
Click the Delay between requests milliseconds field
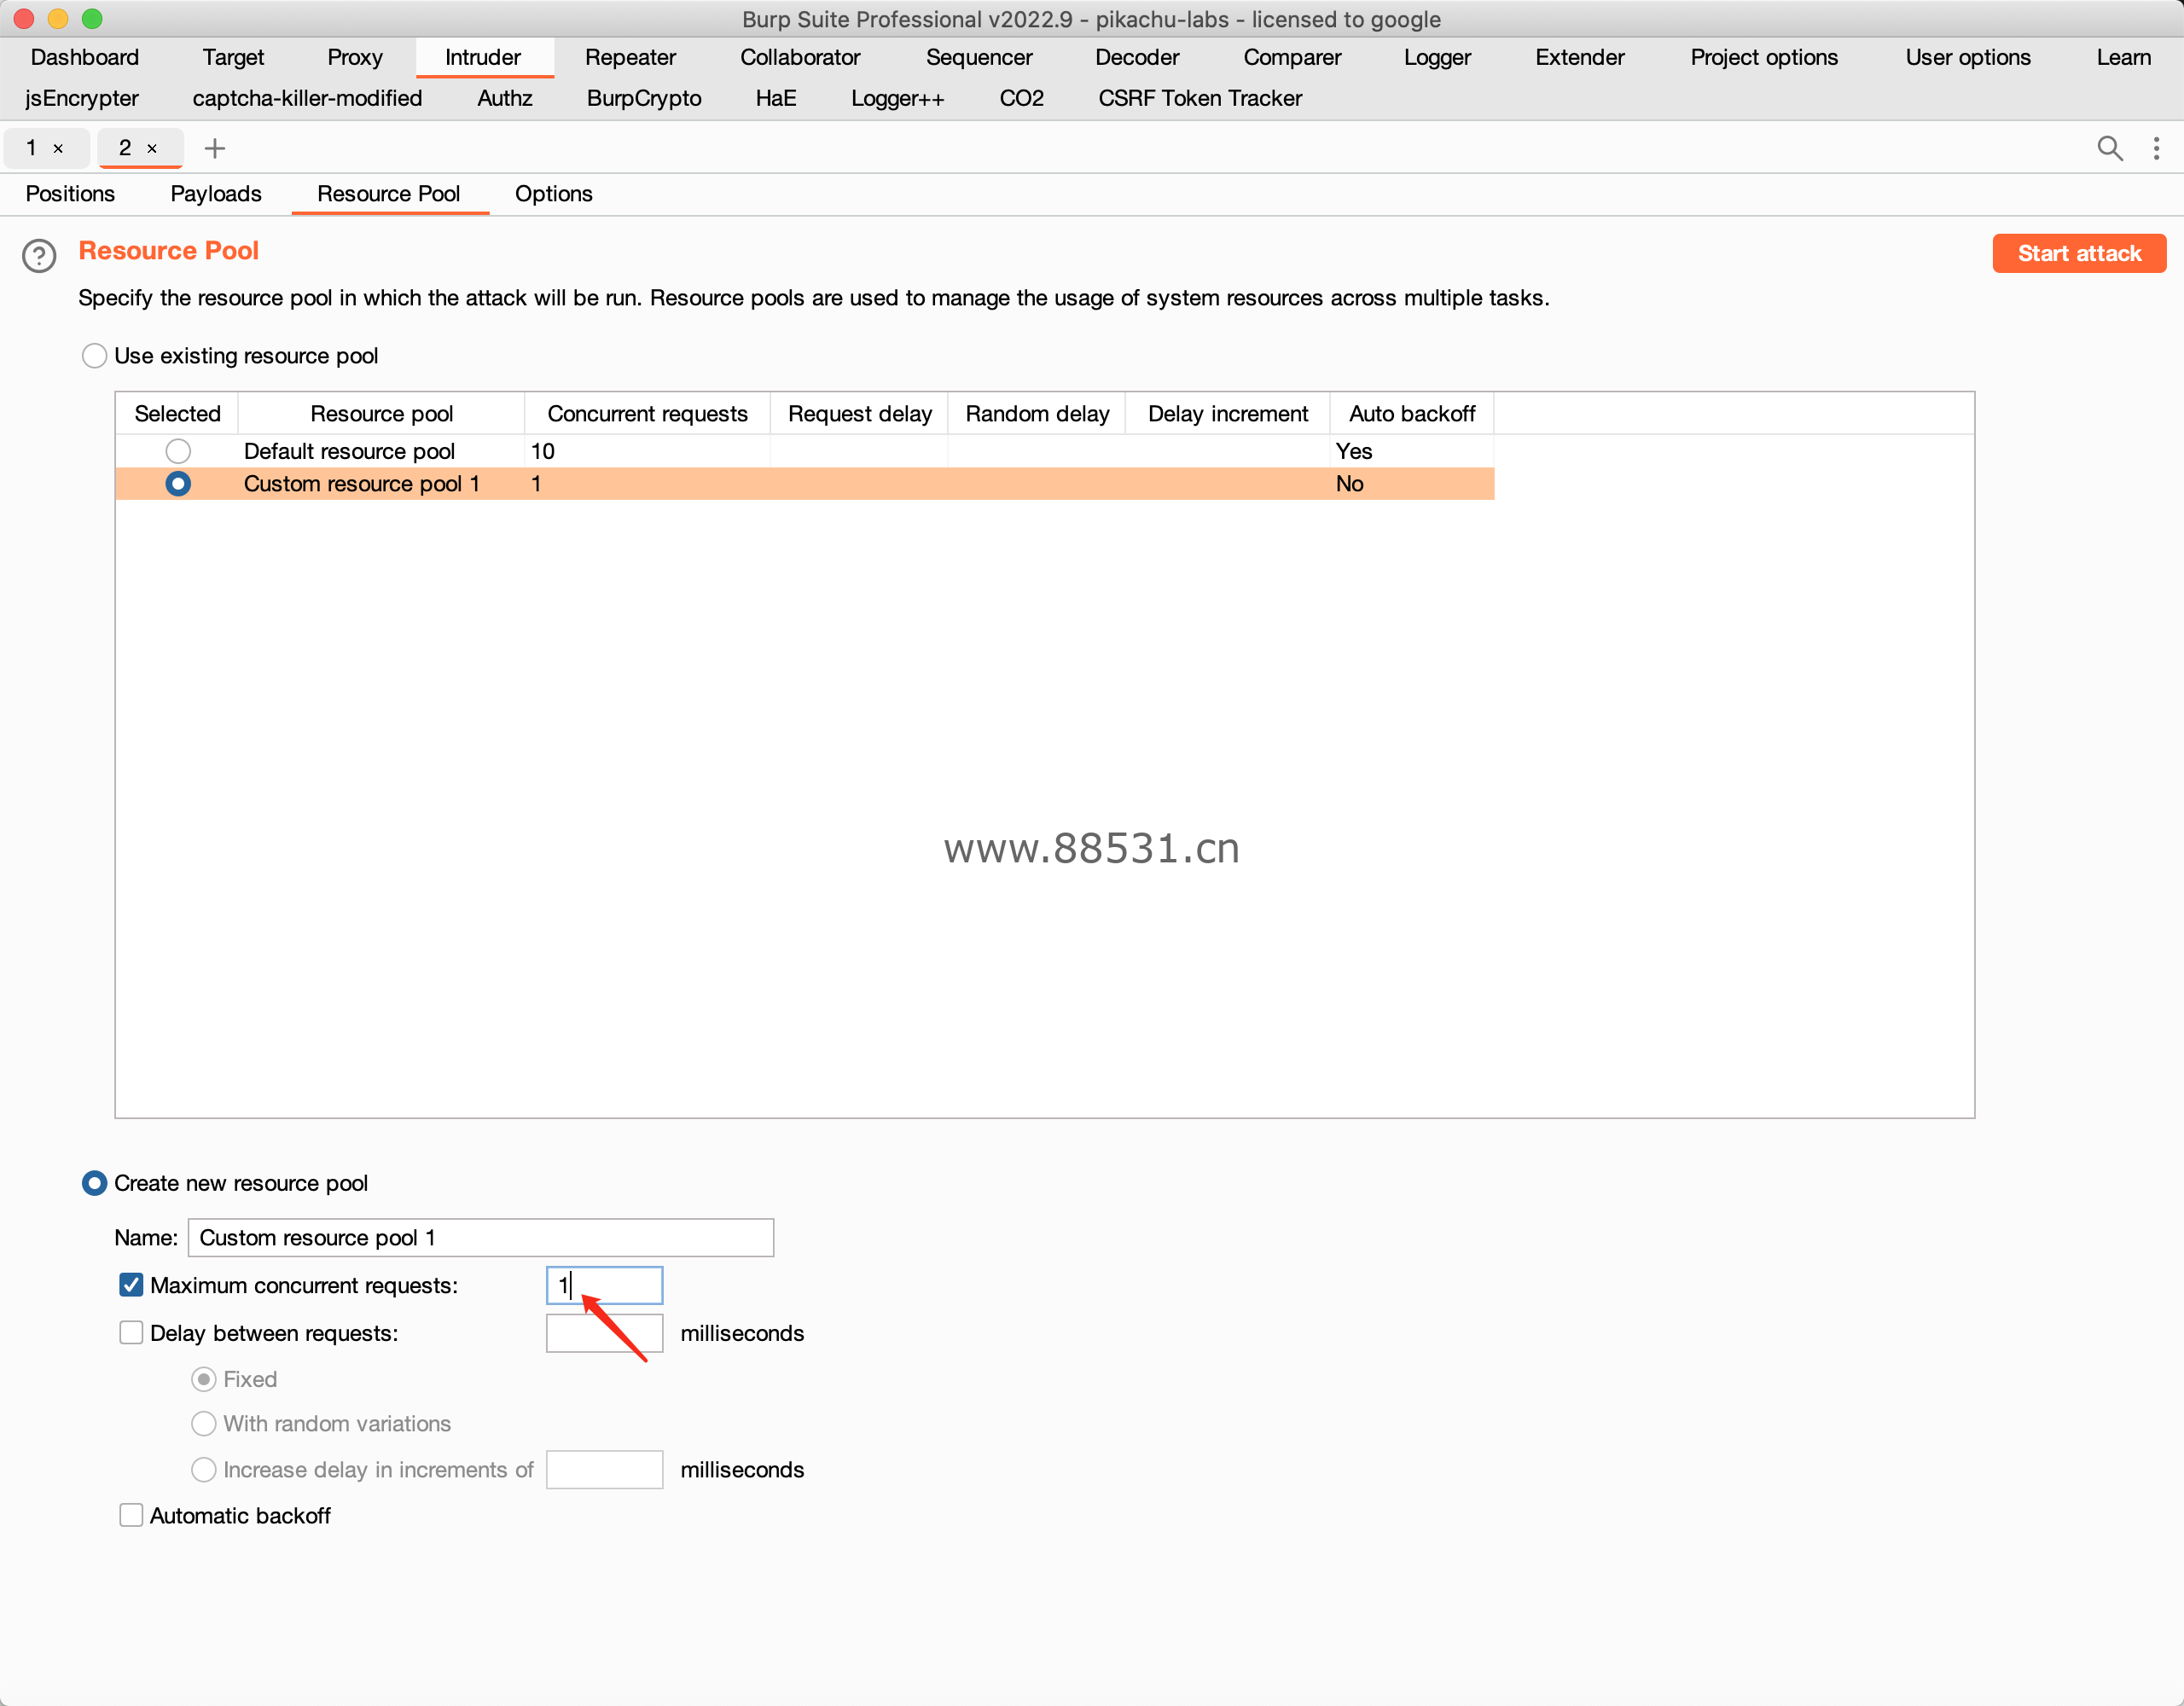pyautogui.click(x=604, y=1333)
